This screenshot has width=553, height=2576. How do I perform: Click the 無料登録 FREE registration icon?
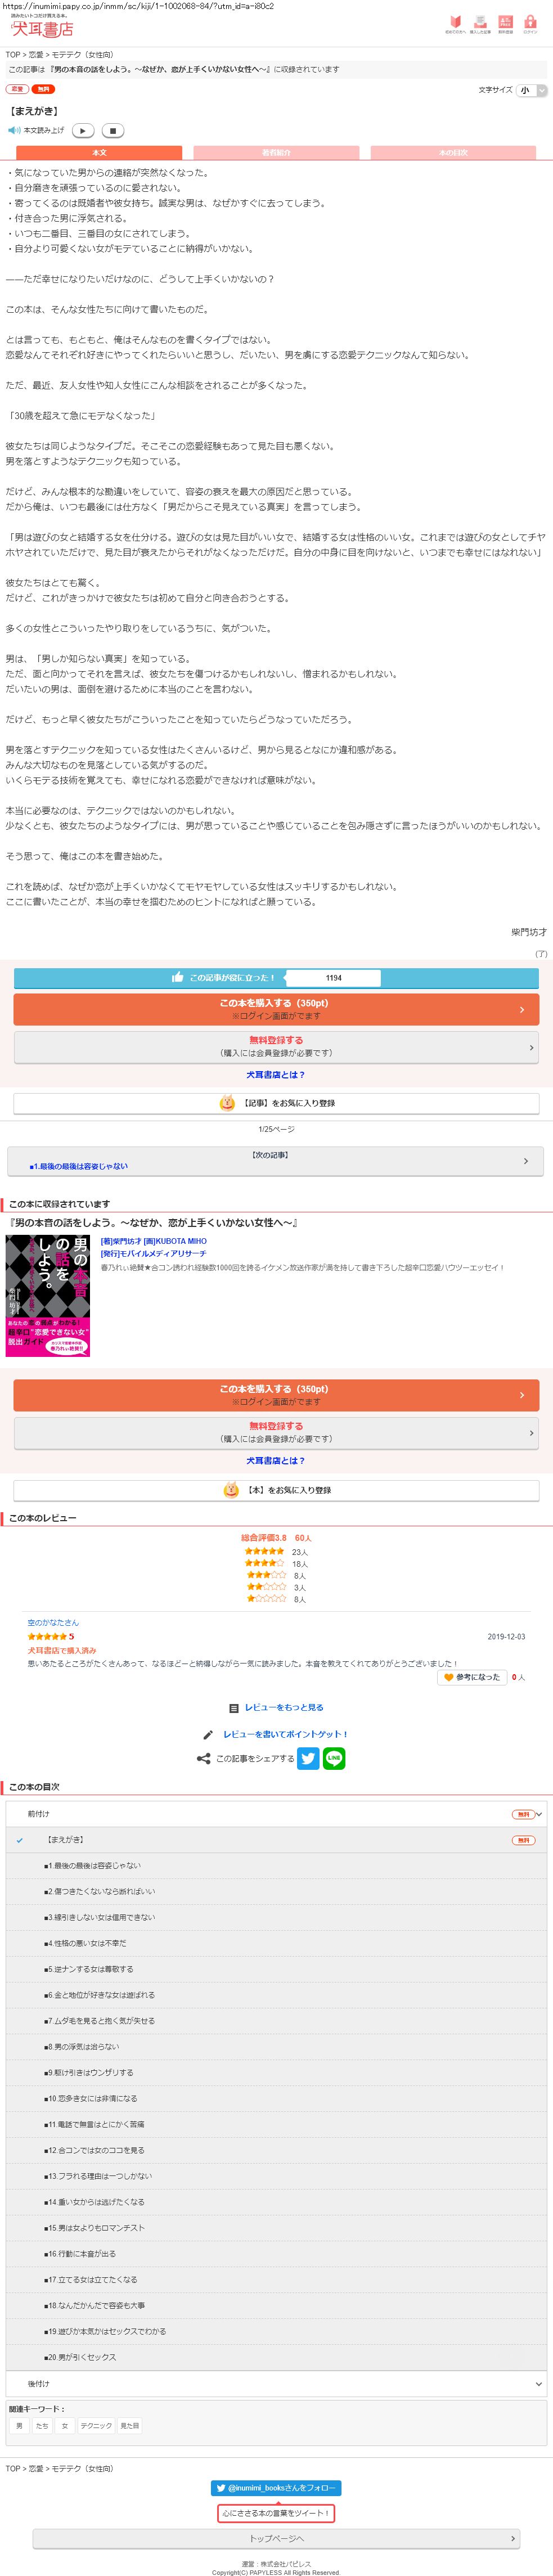[x=505, y=24]
